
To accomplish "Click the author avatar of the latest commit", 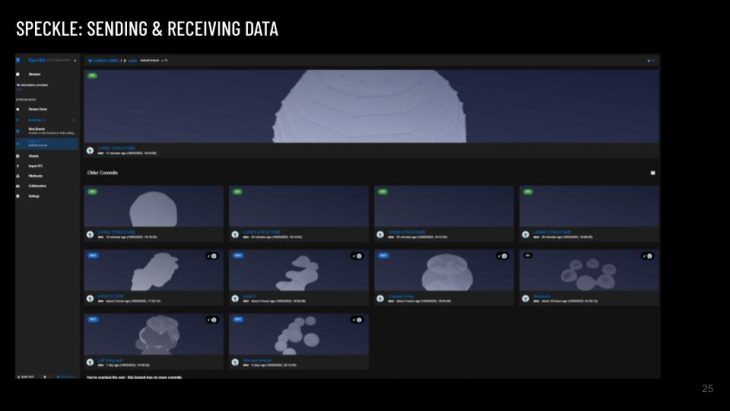I will click(90, 151).
